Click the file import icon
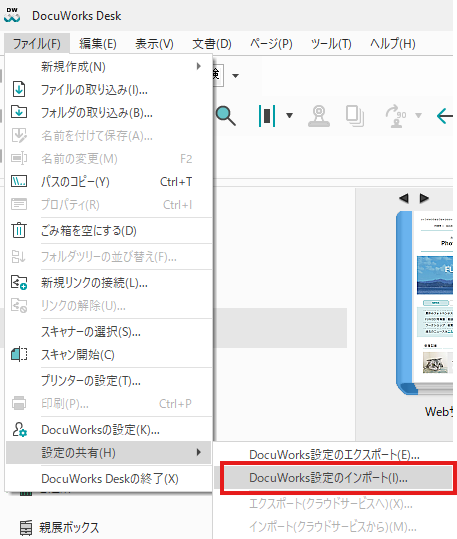 coord(19,89)
